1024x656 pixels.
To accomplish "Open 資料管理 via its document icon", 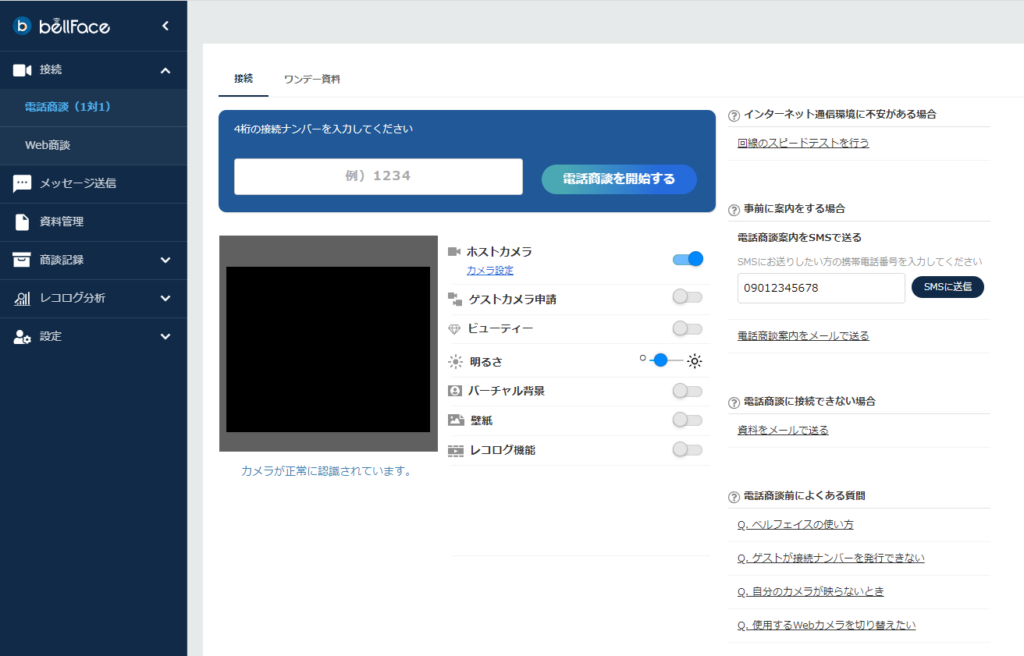I will tap(21, 222).
